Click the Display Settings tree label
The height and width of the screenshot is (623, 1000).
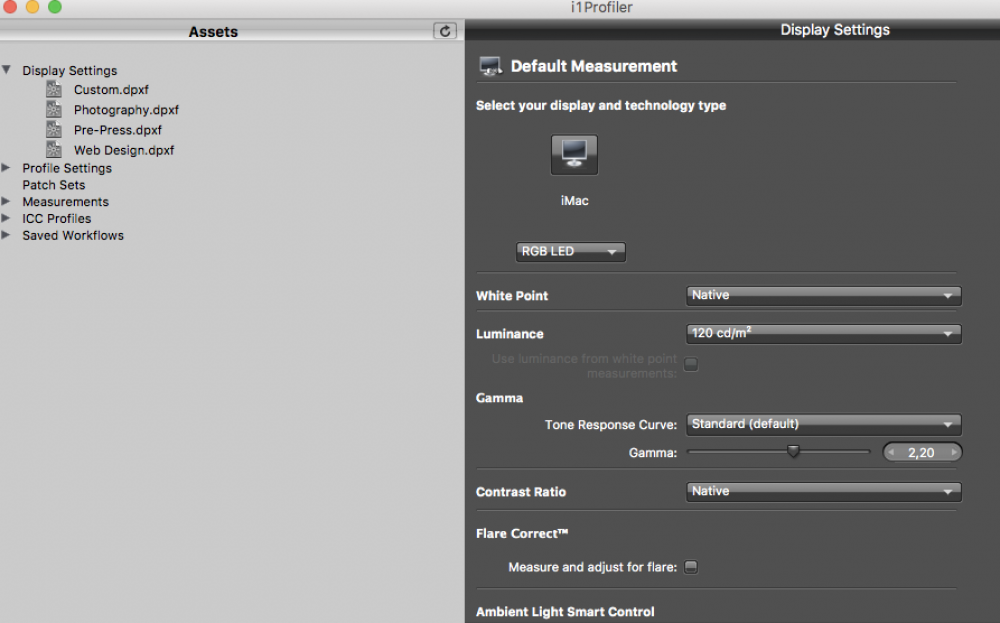click(x=70, y=70)
